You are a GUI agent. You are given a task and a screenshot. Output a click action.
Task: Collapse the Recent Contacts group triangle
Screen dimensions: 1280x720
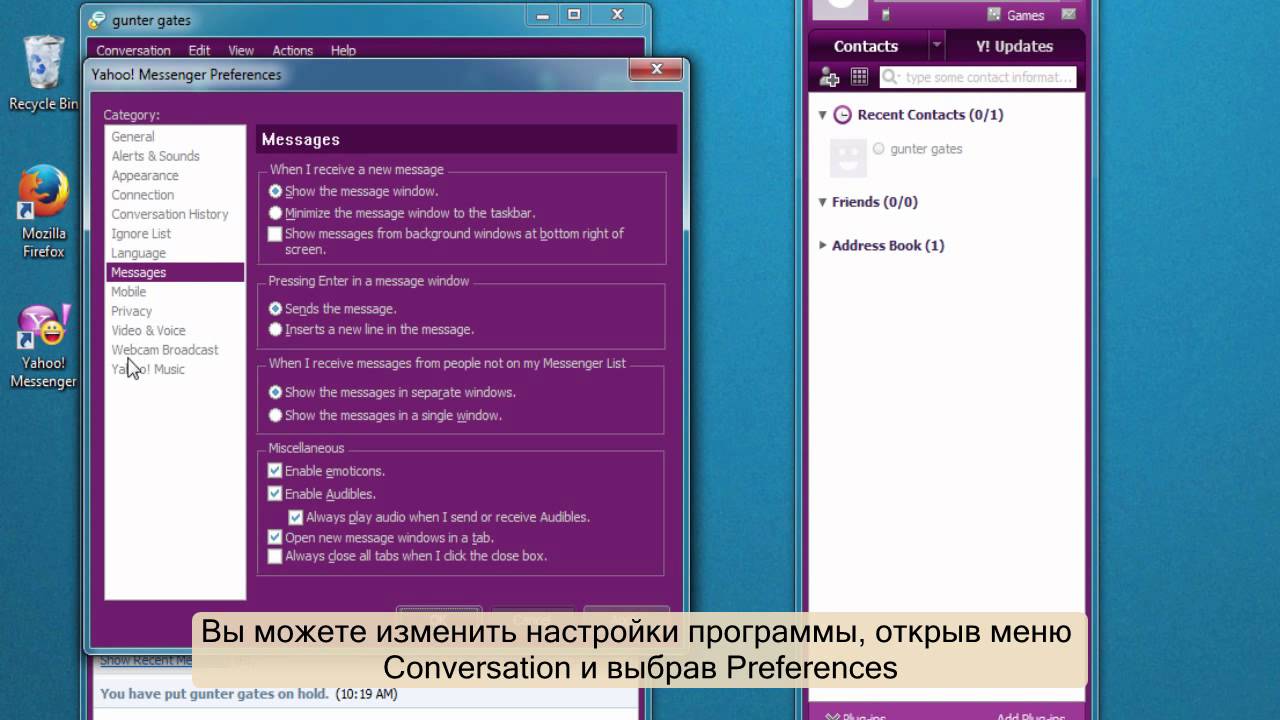point(823,115)
